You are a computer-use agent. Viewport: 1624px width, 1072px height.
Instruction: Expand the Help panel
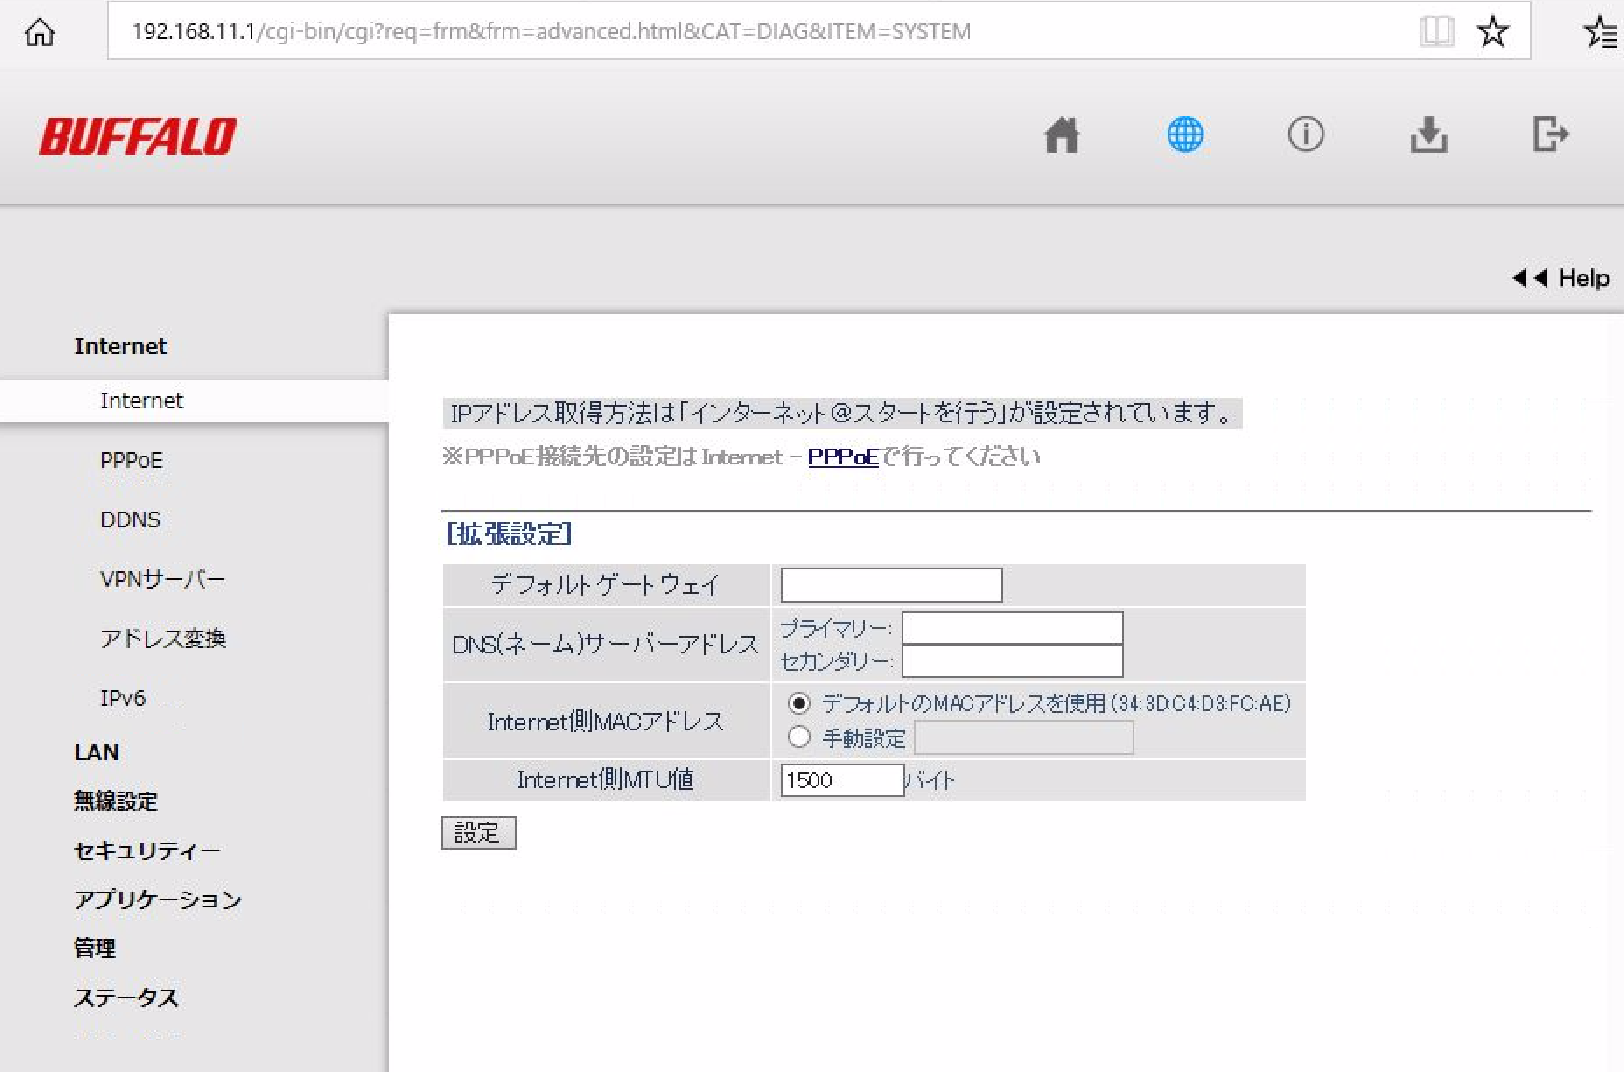[x=1561, y=278]
